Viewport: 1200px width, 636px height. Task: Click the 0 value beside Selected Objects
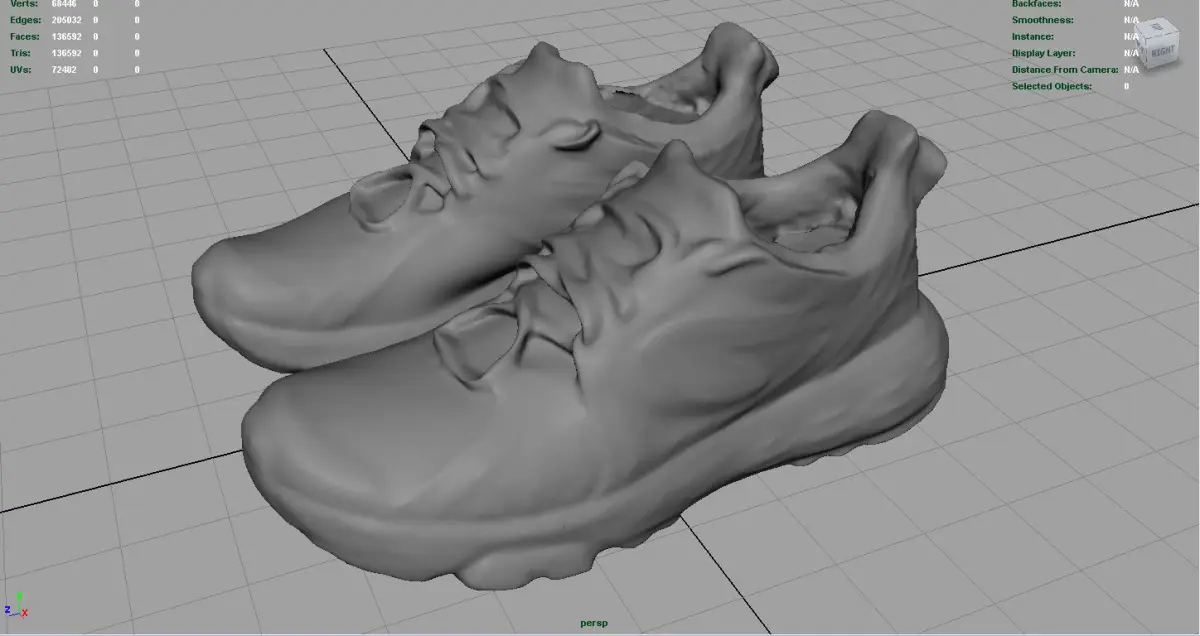click(1126, 86)
